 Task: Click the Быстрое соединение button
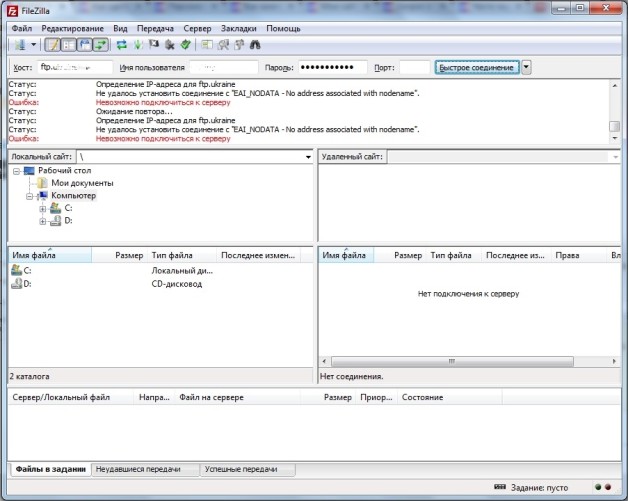click(477, 67)
